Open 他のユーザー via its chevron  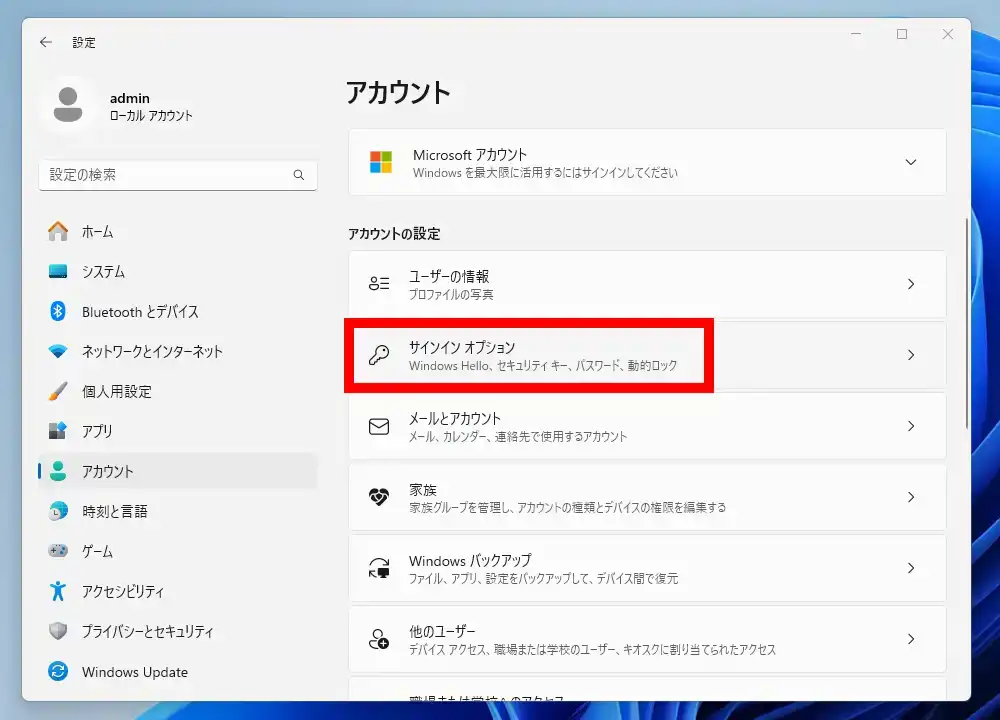tap(911, 639)
